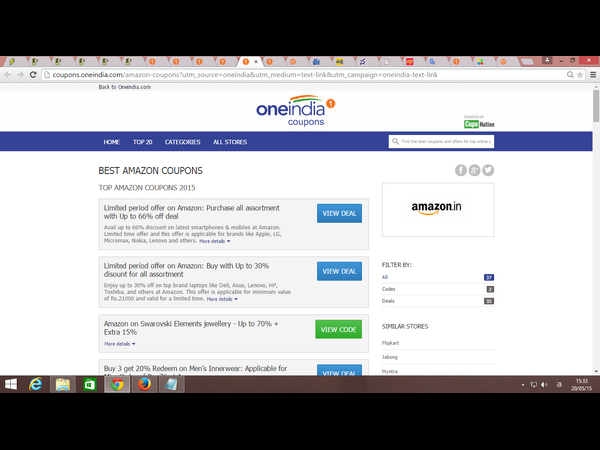Open the Flipkart similar store link
Viewport: 600px width, 450px height.
pyautogui.click(x=390, y=343)
